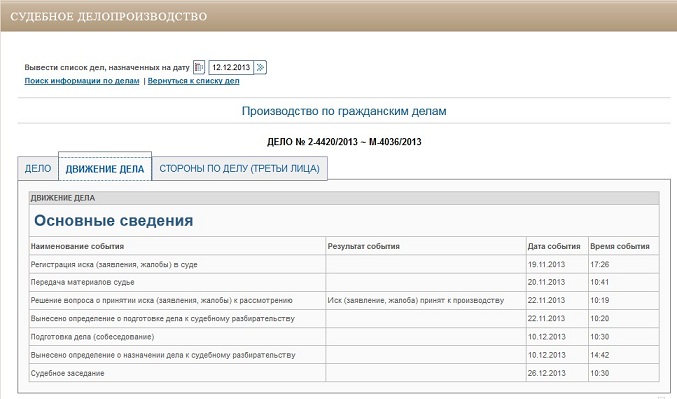677x399 pixels.
Task: Click the time 10:41
Action: [600, 282]
